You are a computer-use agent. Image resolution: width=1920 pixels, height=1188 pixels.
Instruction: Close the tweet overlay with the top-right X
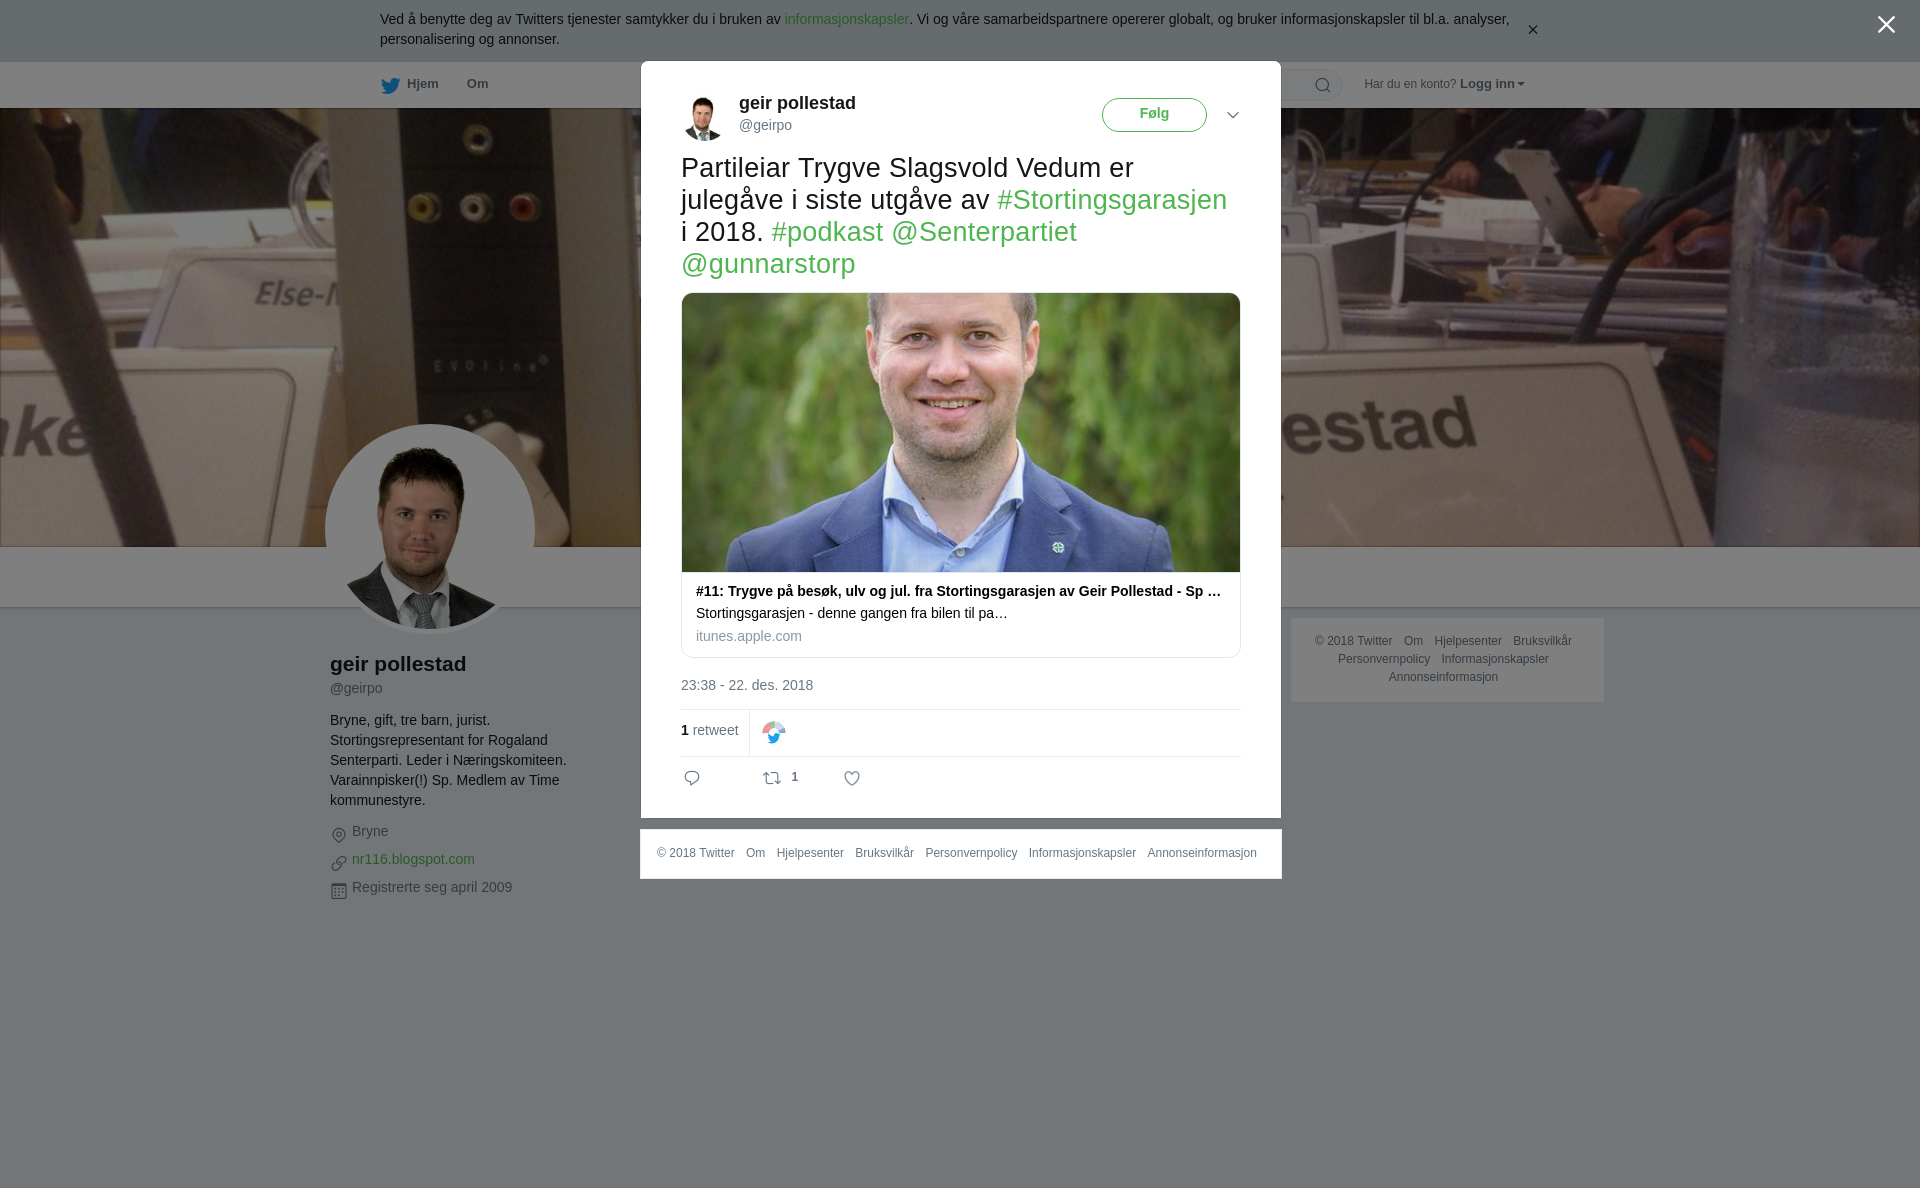pyautogui.click(x=1886, y=25)
